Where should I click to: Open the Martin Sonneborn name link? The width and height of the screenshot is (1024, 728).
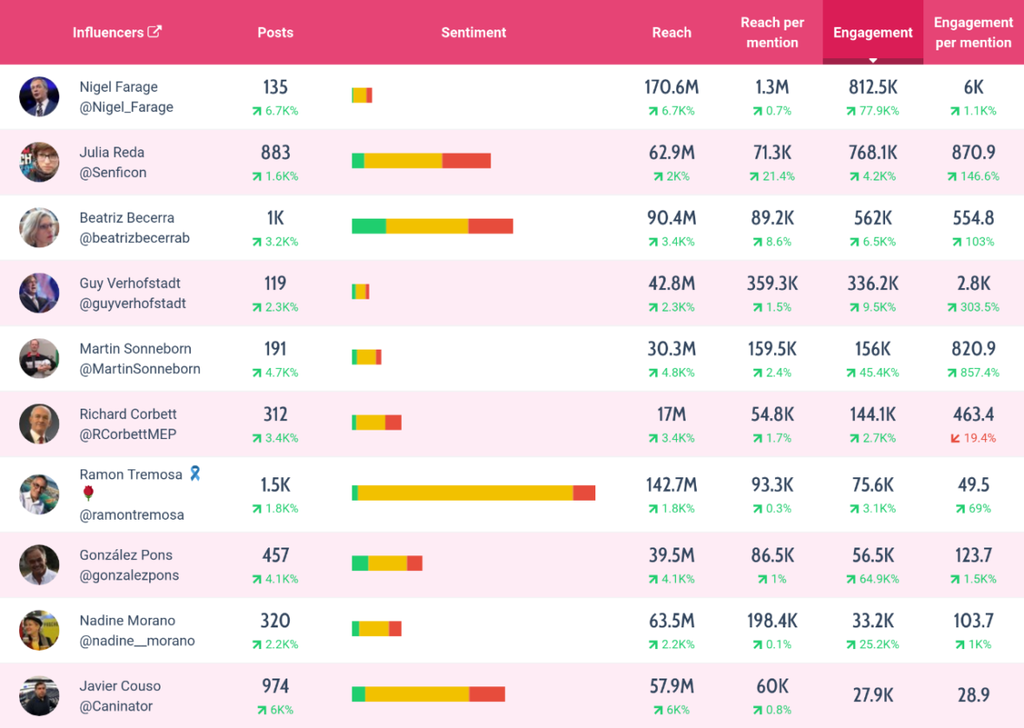(135, 348)
